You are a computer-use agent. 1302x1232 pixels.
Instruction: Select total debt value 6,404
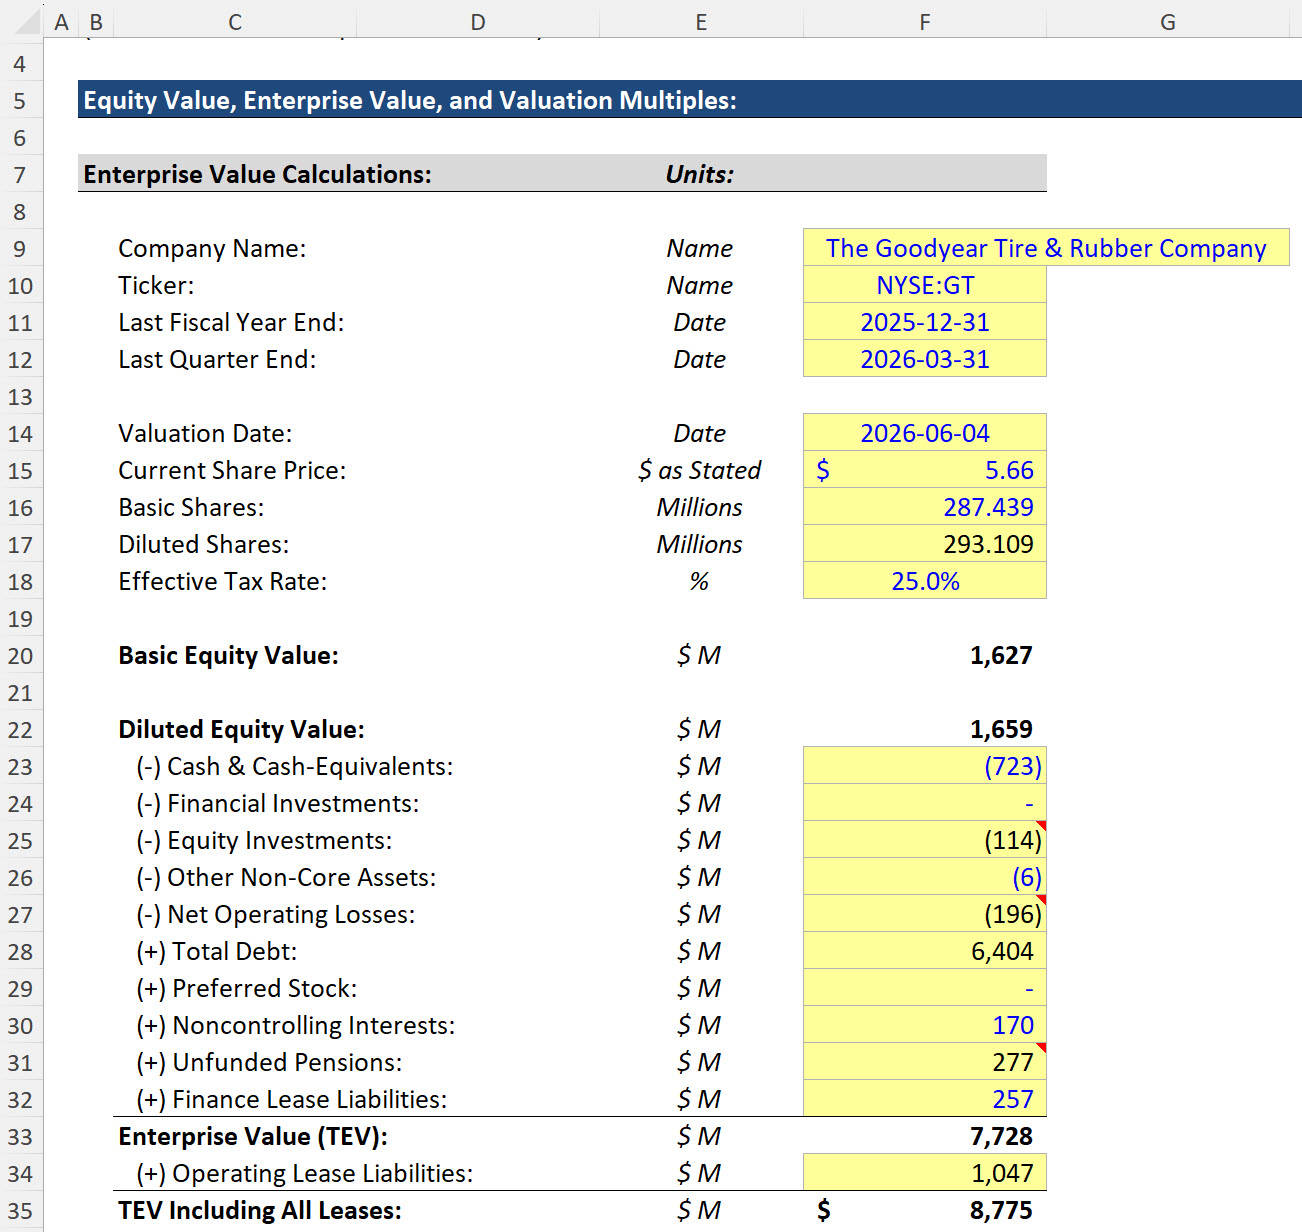pyautogui.click(x=925, y=951)
